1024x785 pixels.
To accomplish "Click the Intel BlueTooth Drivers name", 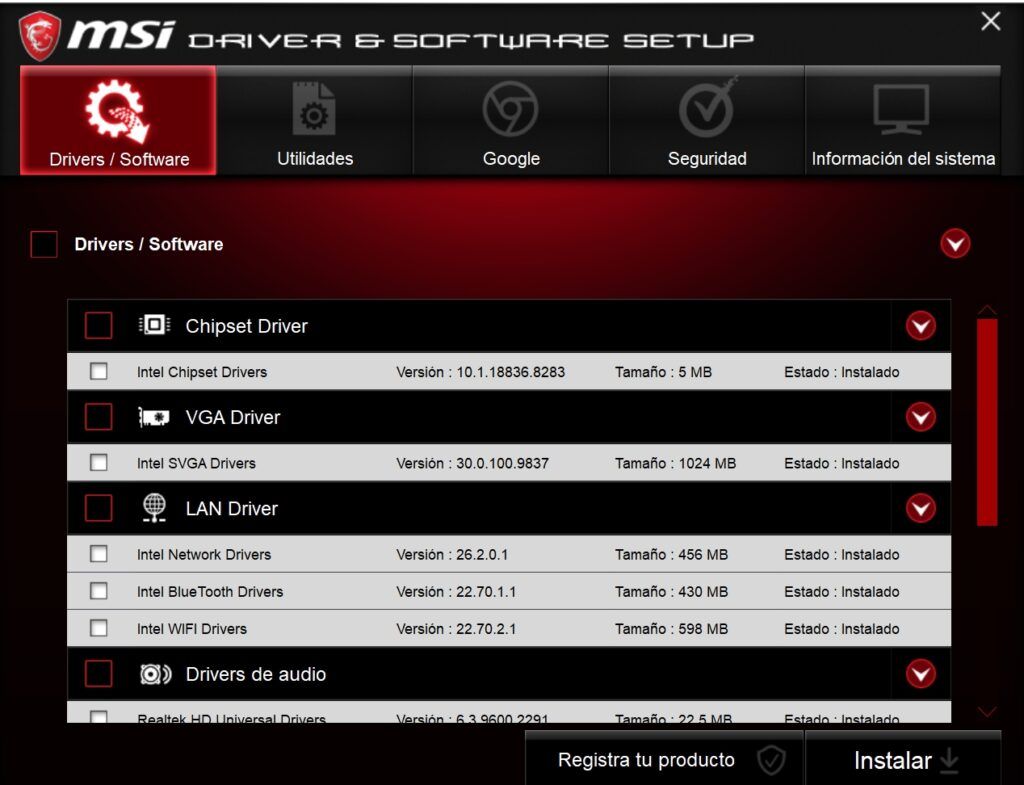I will point(210,592).
